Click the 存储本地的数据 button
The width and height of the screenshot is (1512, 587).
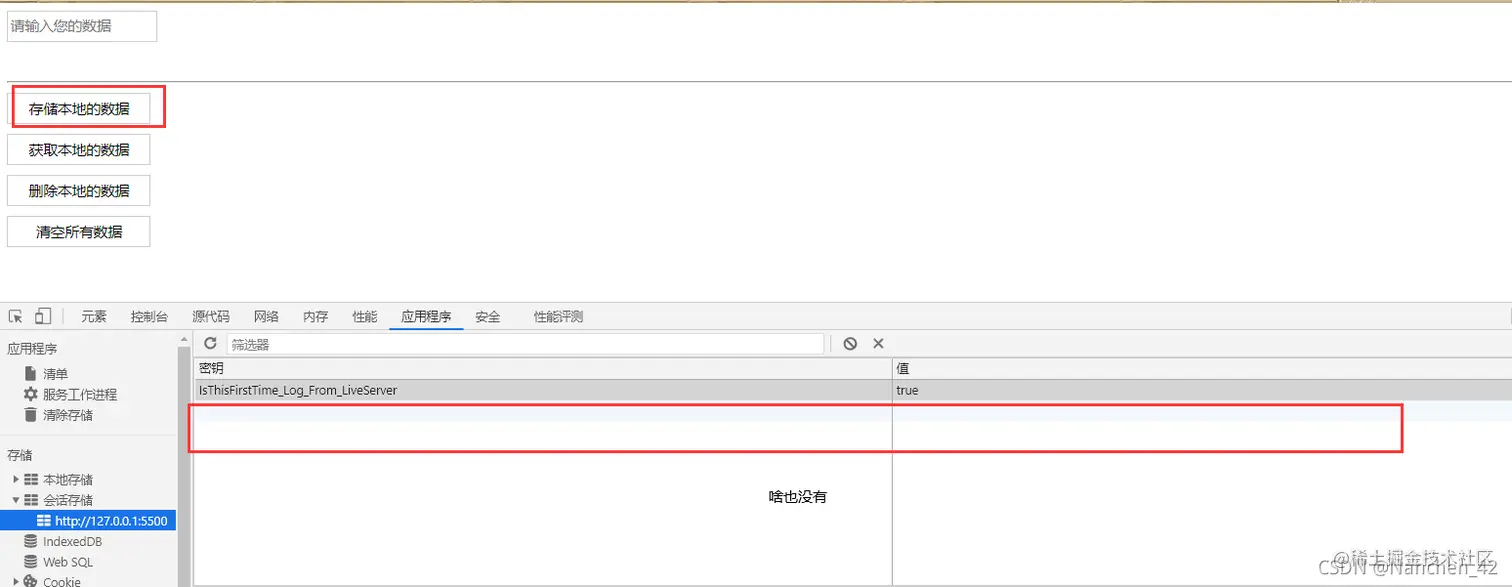tap(79, 109)
